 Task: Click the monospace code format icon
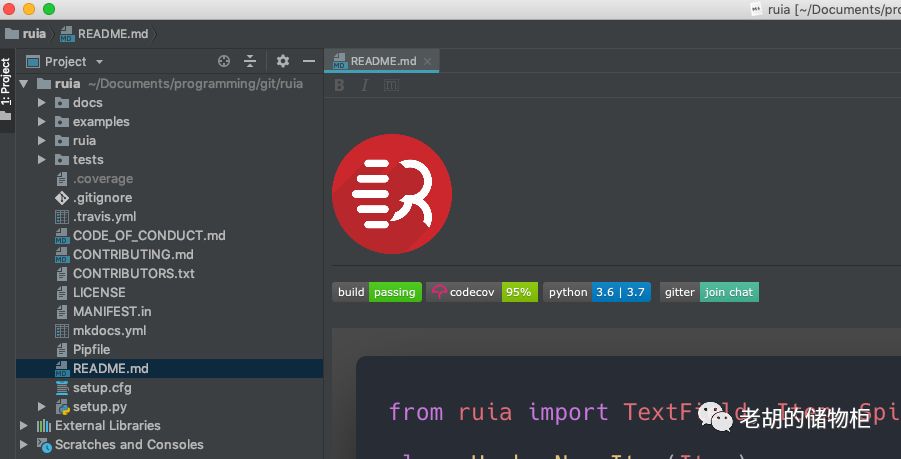[391, 86]
